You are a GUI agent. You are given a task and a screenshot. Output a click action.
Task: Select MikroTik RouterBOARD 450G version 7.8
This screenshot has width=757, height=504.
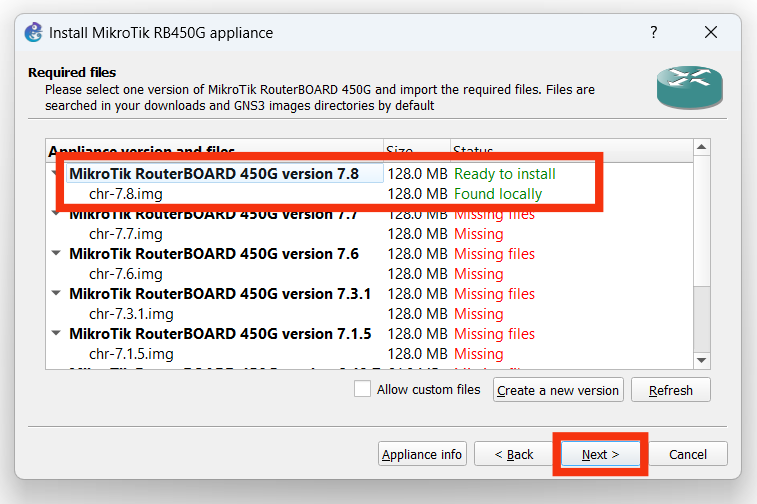[213, 174]
